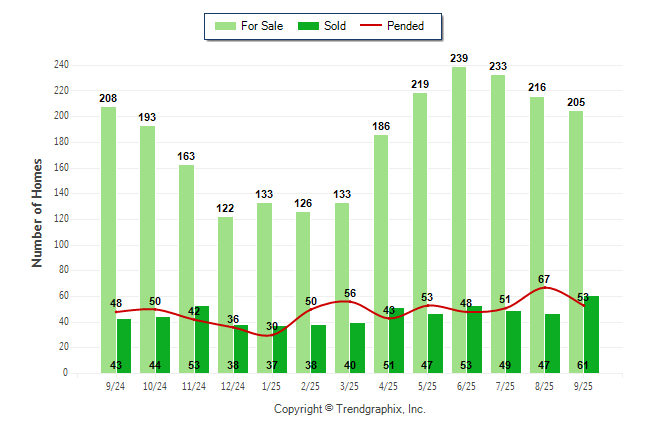Screen dimensions: 646x434
Task: Toggle the For Sale legend label
Action: (x=260, y=26)
